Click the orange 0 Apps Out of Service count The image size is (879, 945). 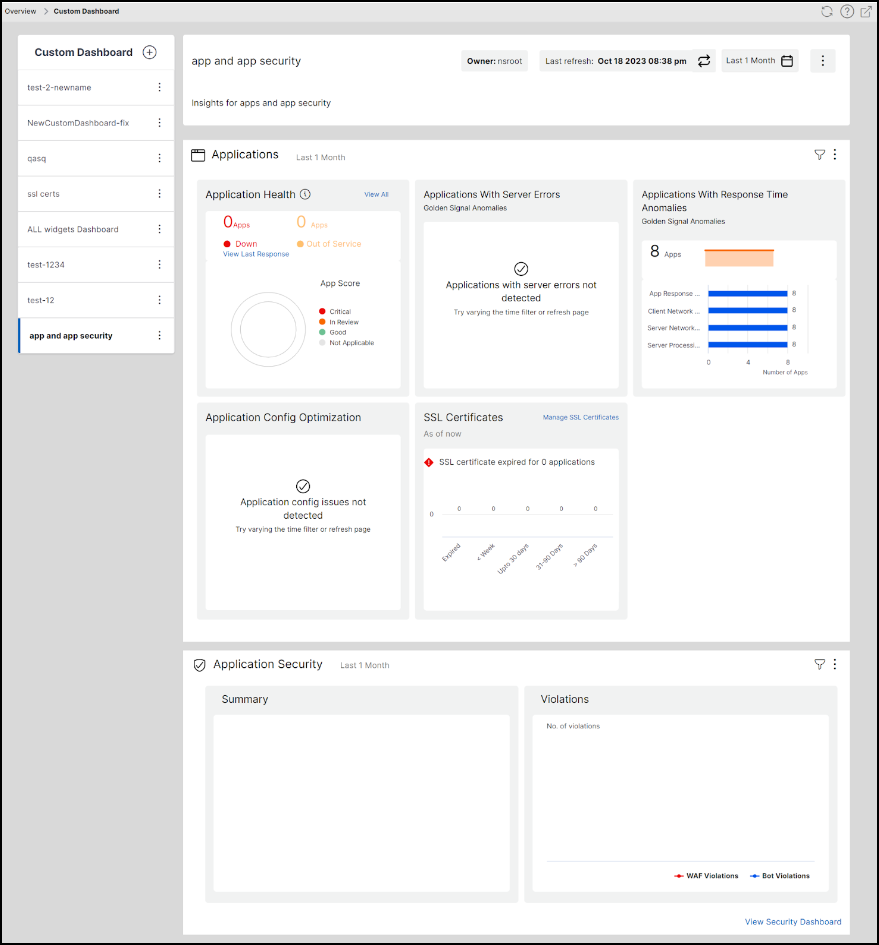pos(312,222)
